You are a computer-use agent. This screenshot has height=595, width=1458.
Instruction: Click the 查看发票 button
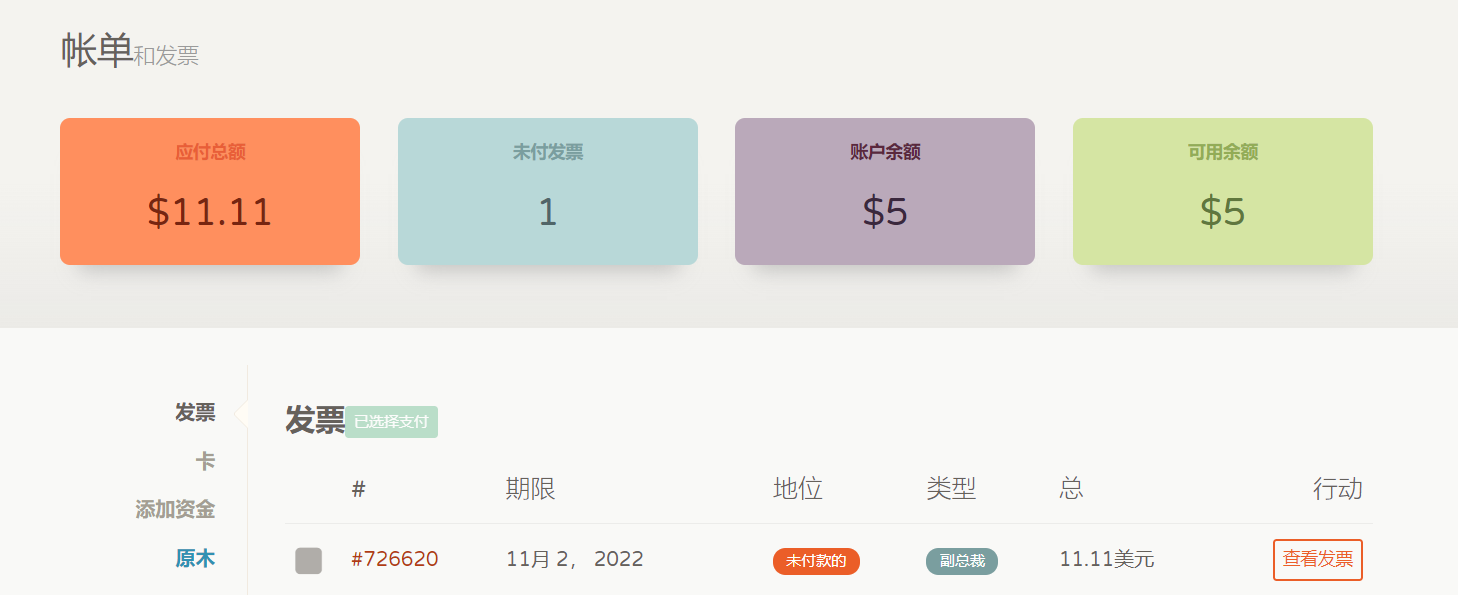[1317, 560]
